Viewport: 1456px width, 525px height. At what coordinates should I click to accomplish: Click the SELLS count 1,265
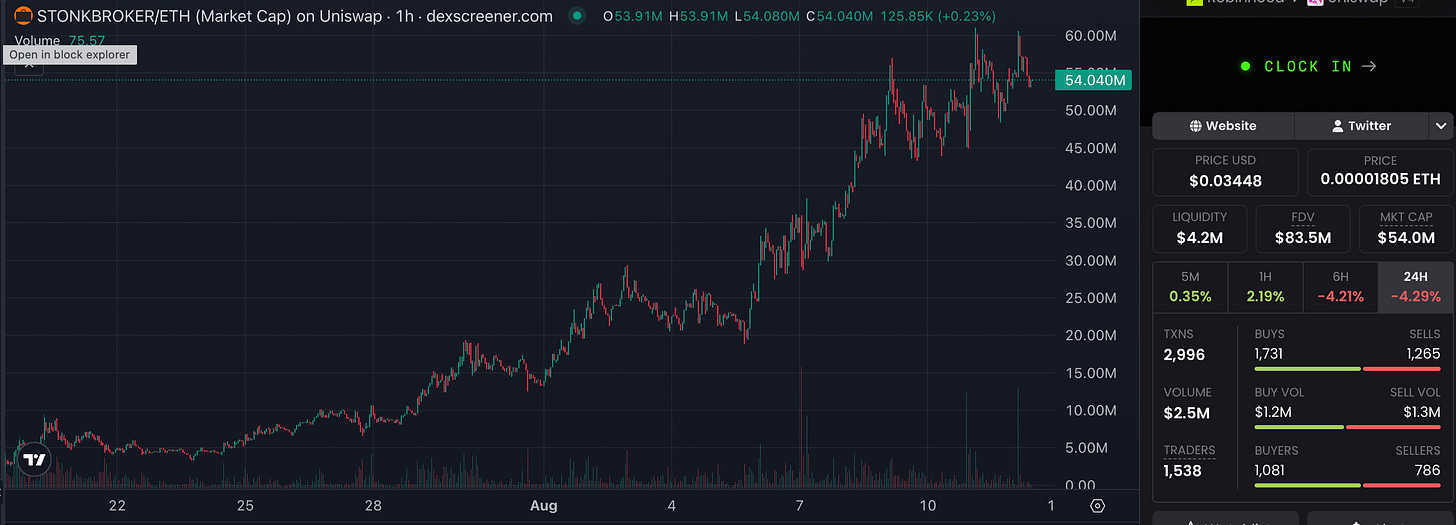pos(1425,353)
